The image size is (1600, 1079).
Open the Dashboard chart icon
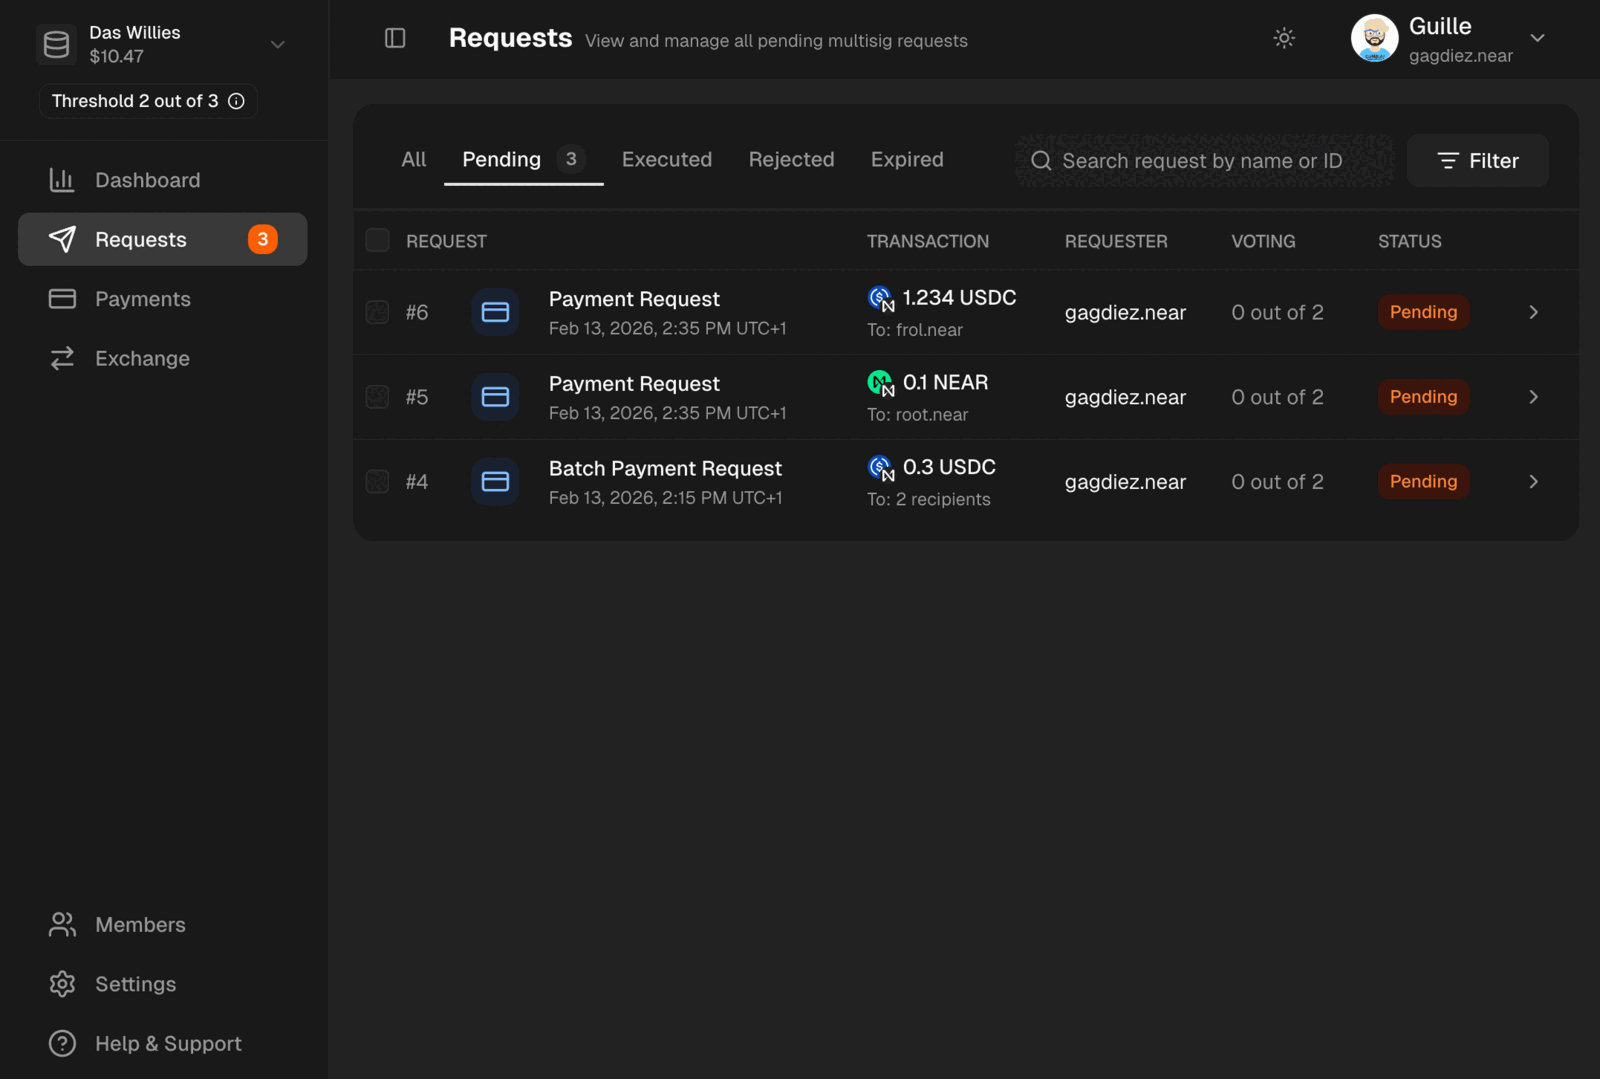pos(62,180)
